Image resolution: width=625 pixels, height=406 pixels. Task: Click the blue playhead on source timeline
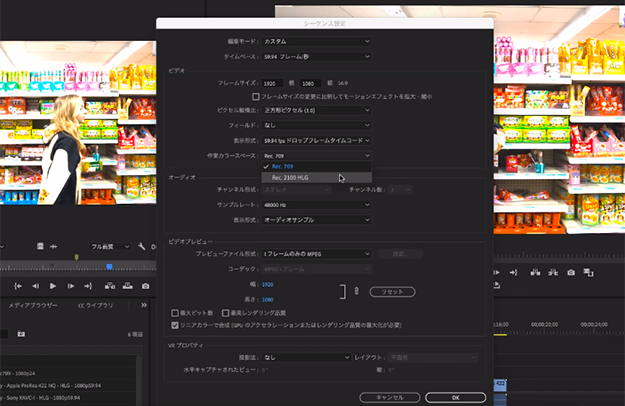click(x=110, y=266)
